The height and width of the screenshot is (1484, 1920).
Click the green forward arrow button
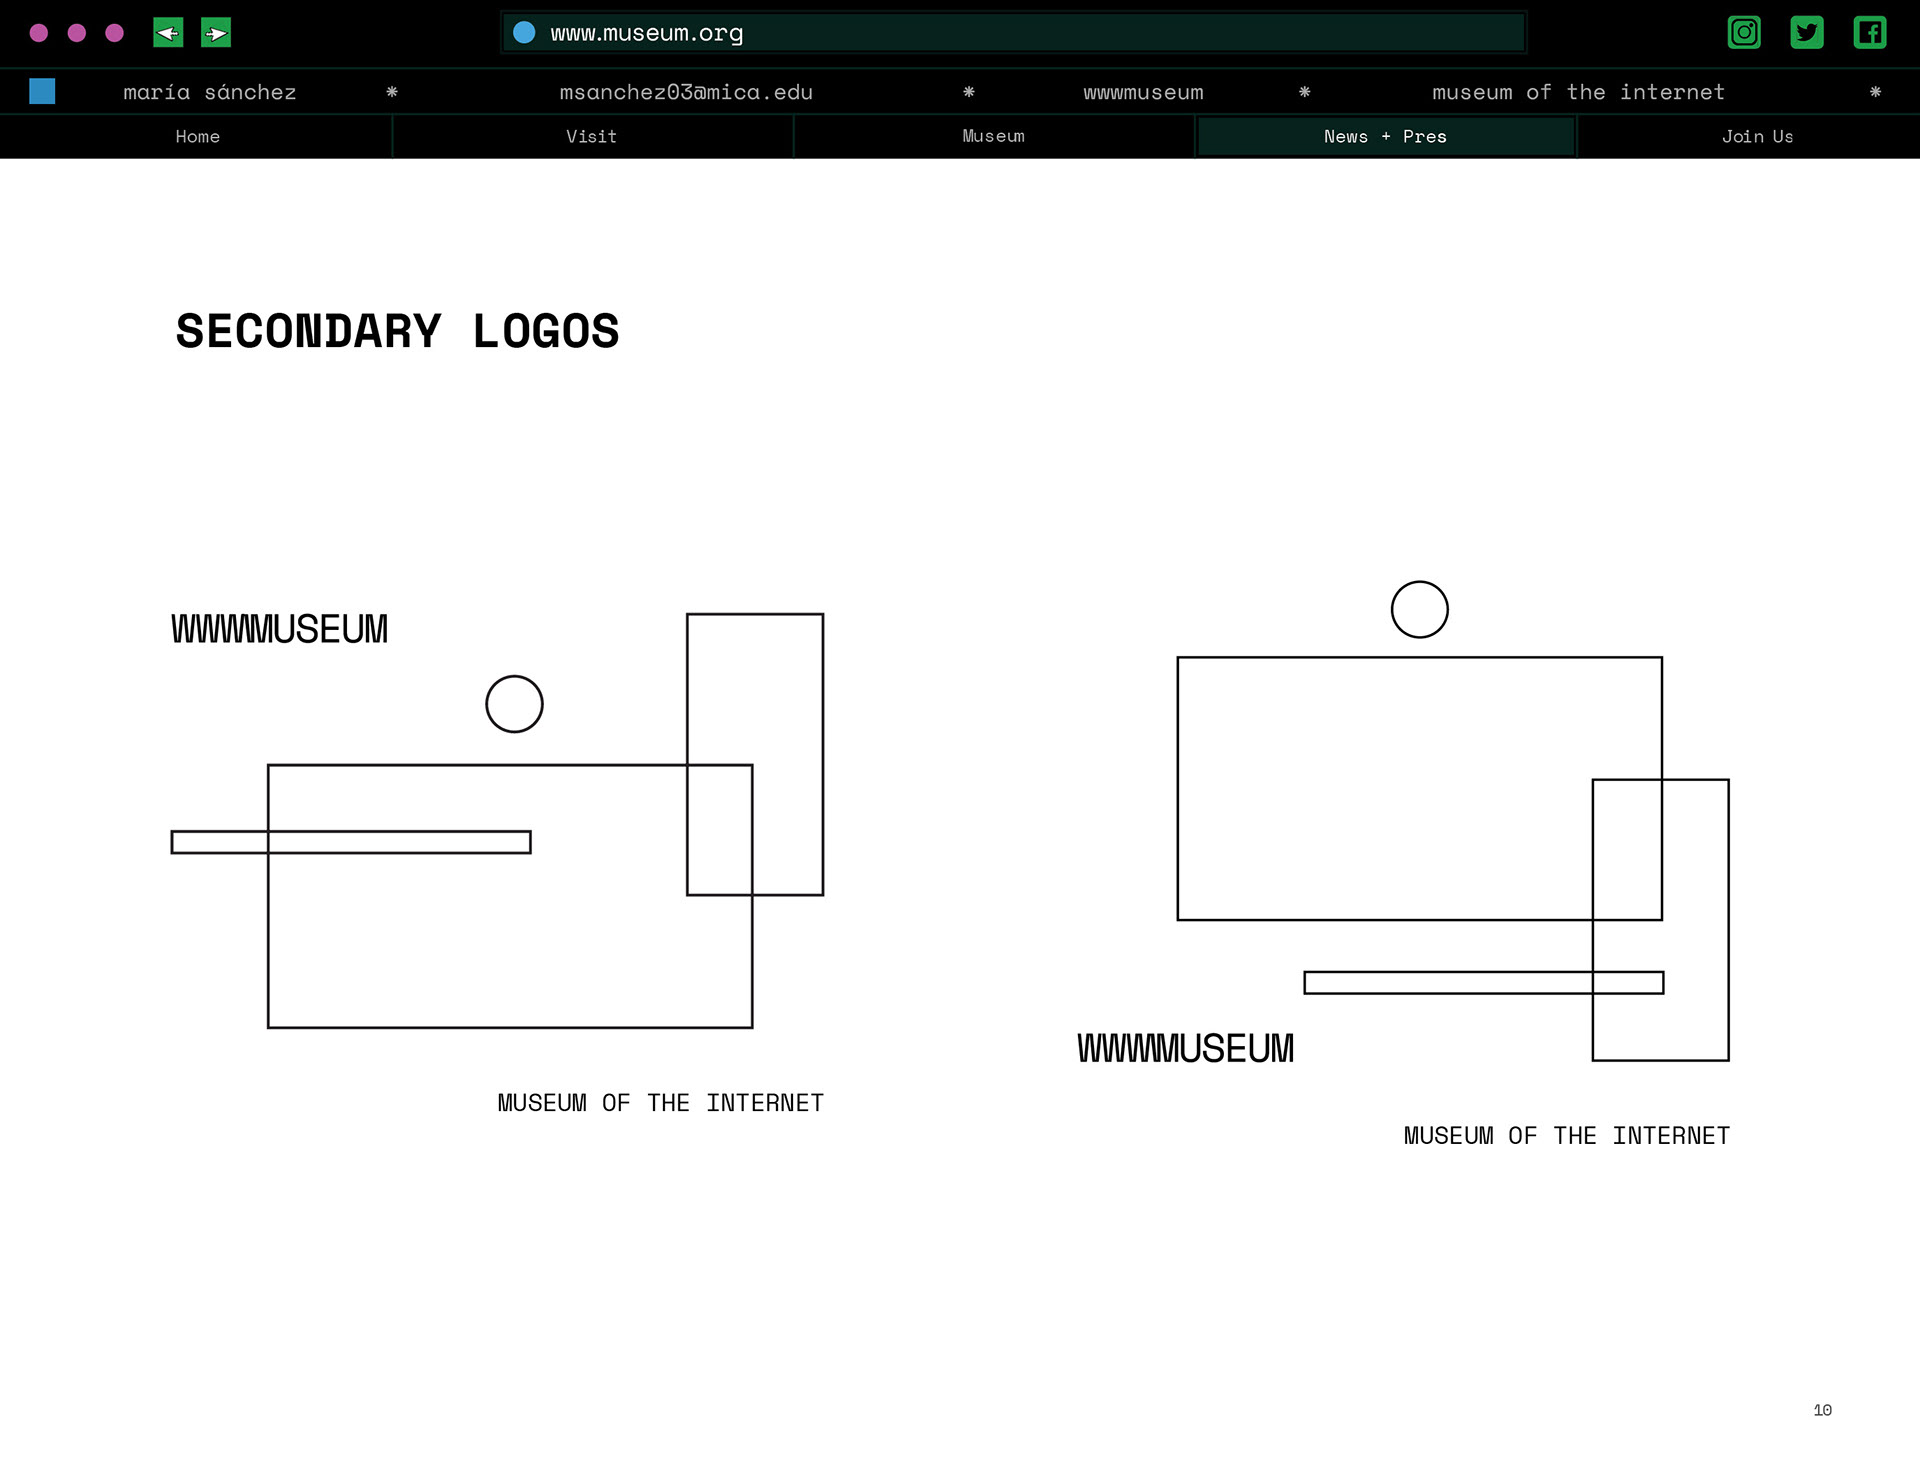point(216,33)
